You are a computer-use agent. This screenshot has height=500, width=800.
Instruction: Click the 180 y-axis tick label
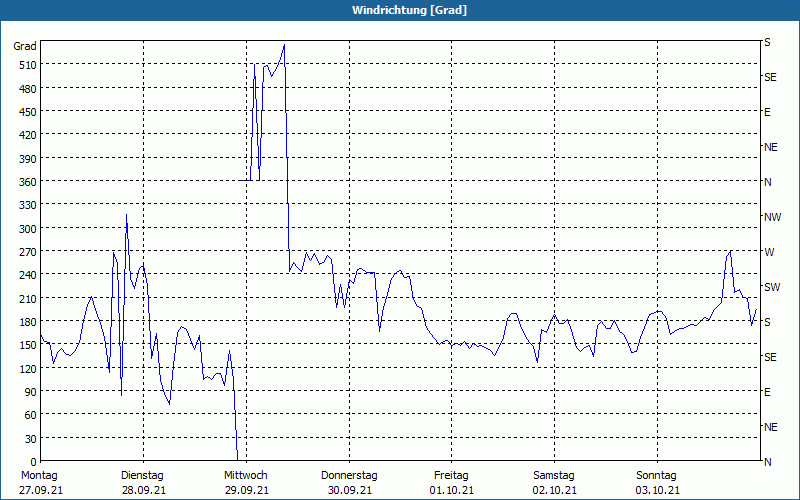coord(26,322)
